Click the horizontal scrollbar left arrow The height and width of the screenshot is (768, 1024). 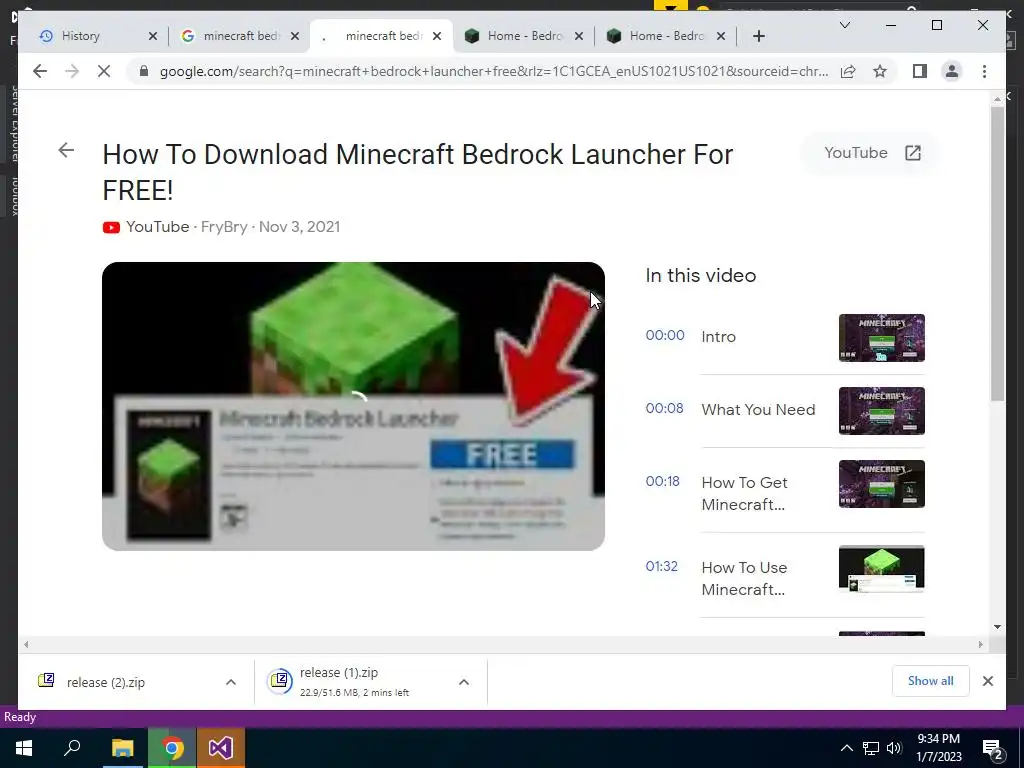tap(26, 645)
